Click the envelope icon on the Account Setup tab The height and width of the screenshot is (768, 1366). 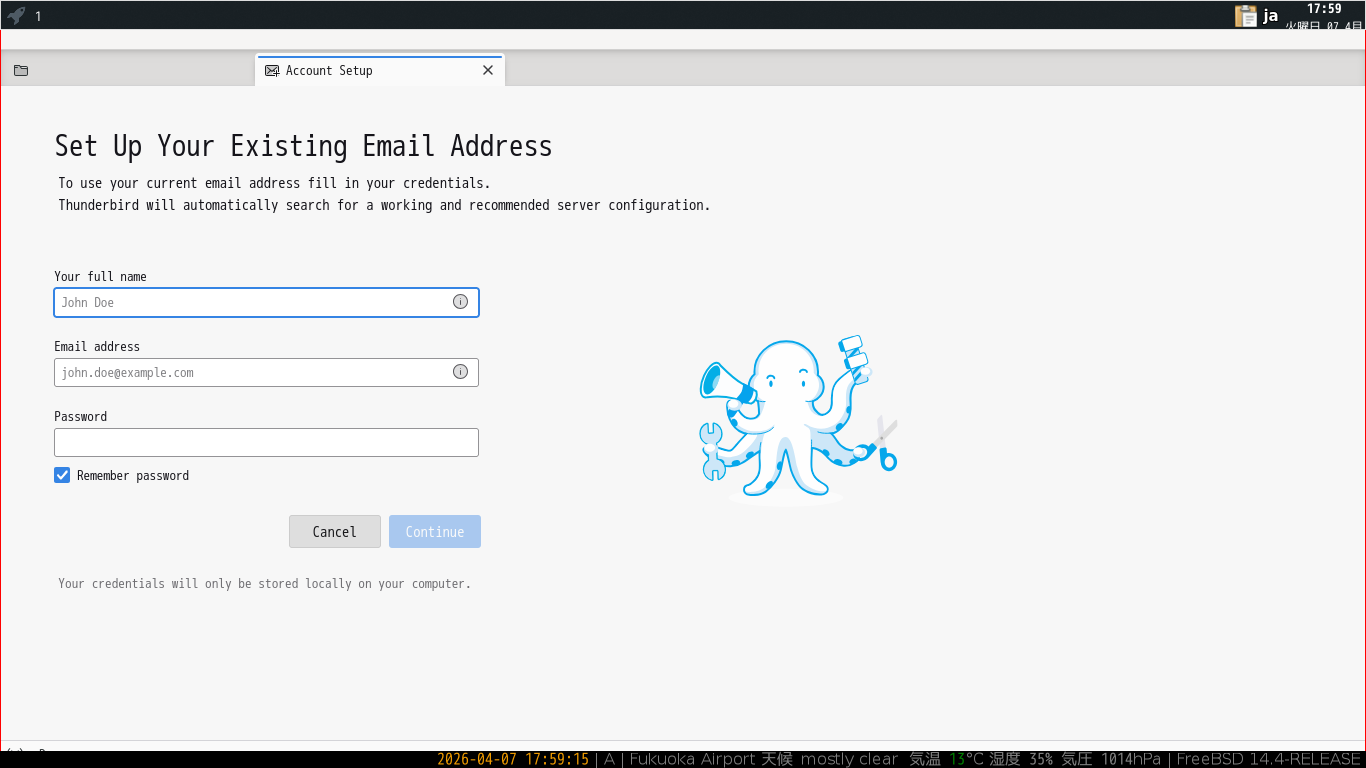tap(272, 70)
